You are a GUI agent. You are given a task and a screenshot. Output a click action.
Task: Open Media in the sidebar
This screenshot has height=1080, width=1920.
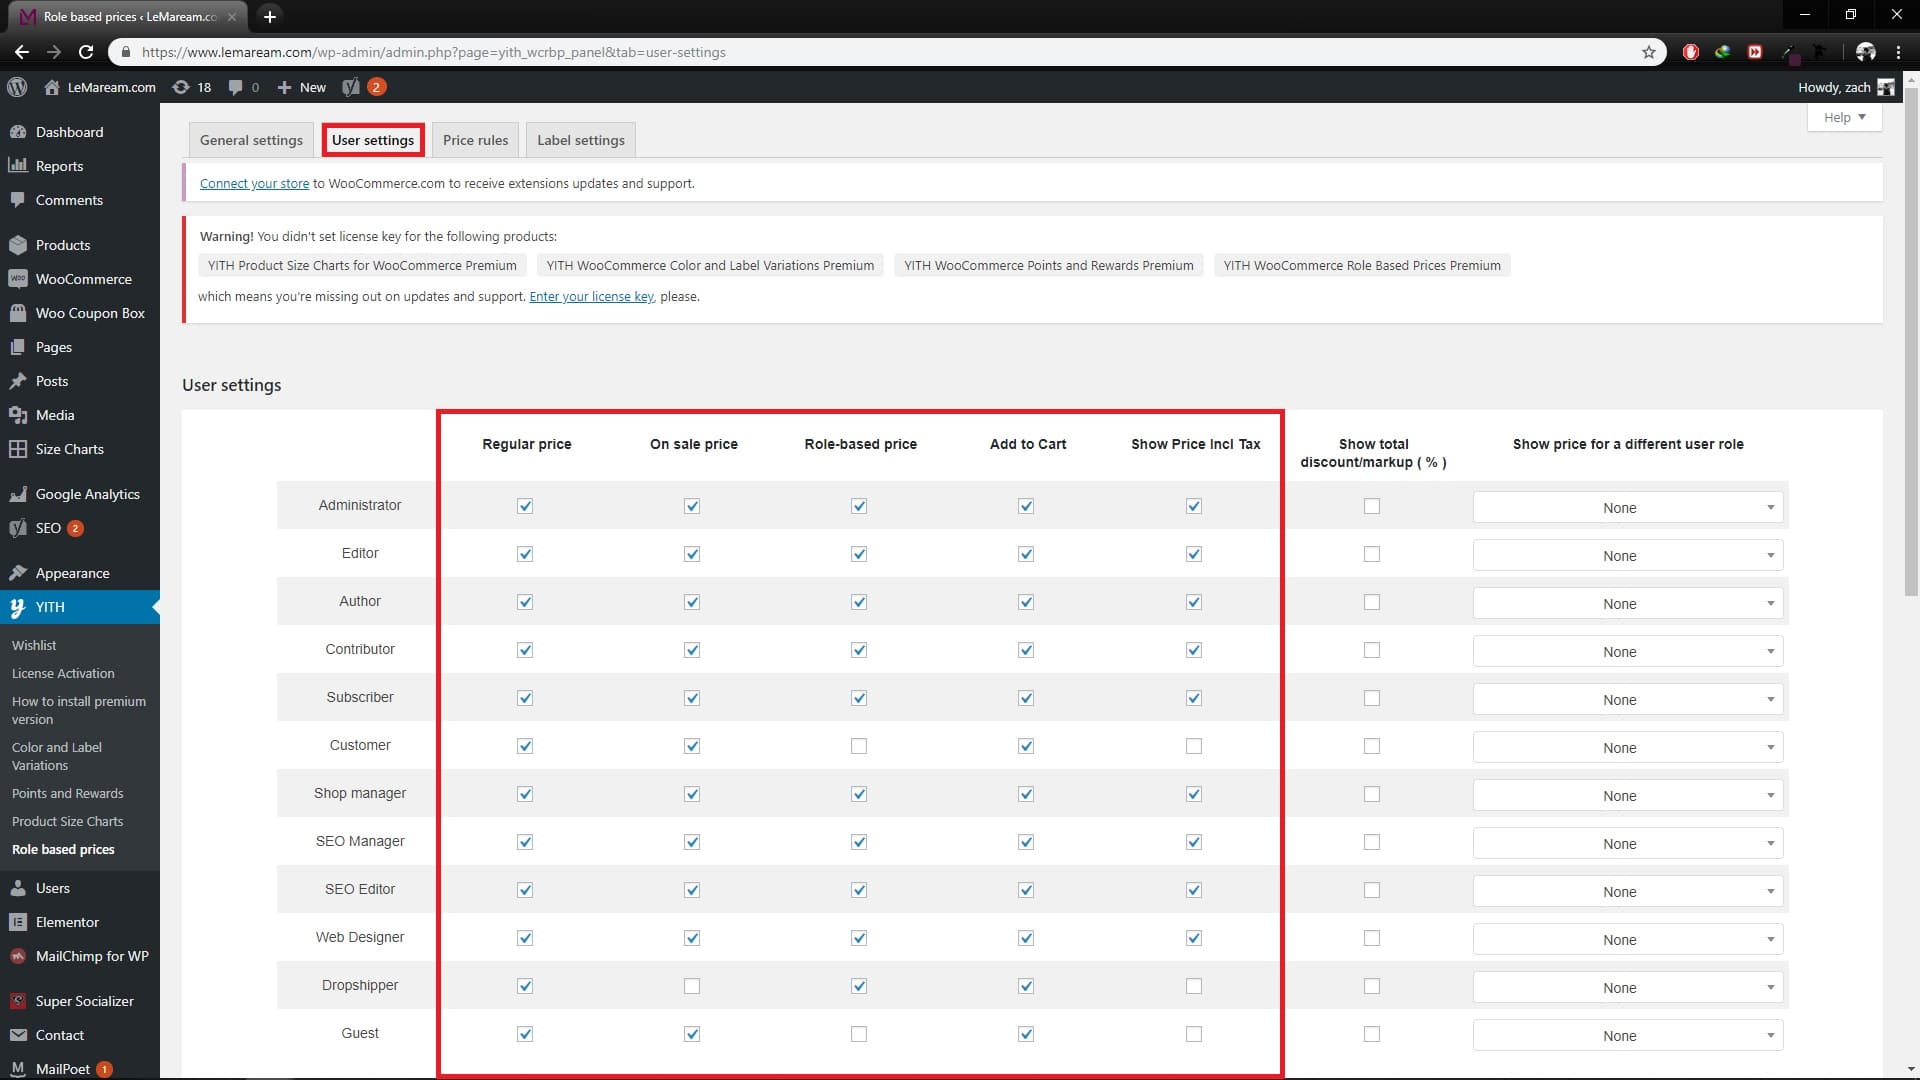[x=55, y=415]
